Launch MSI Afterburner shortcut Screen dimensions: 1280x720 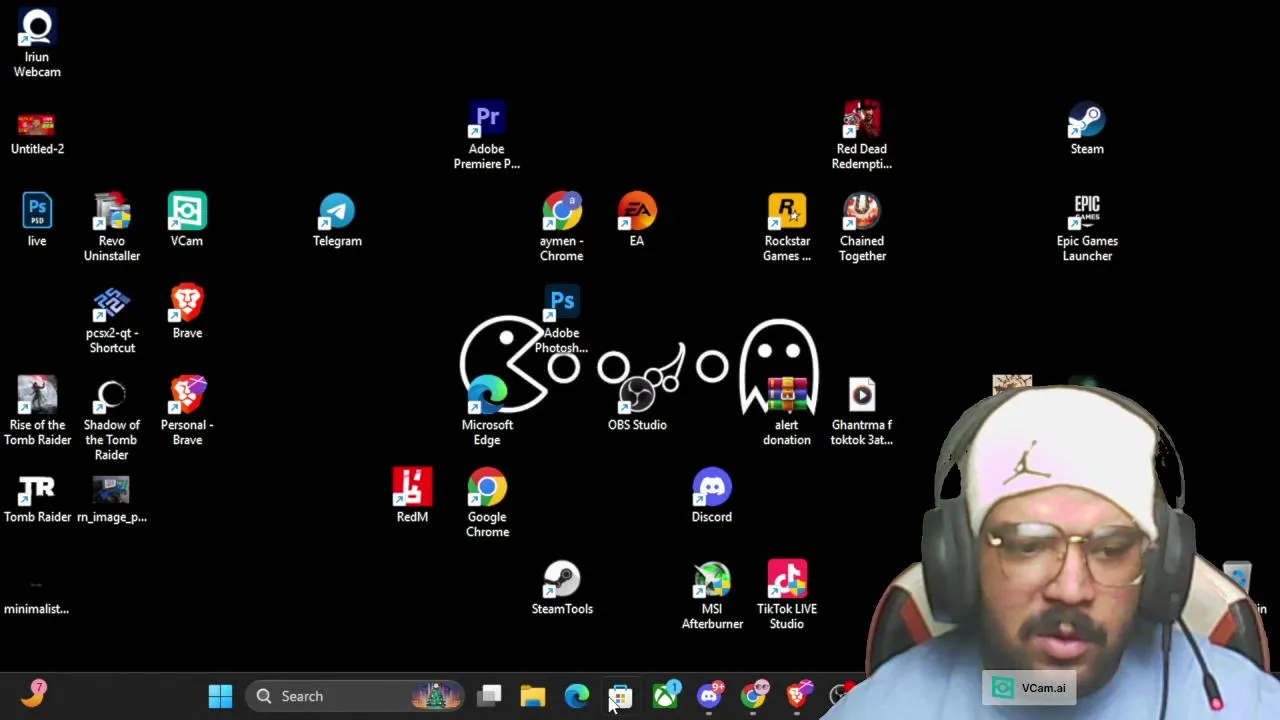click(x=712, y=595)
